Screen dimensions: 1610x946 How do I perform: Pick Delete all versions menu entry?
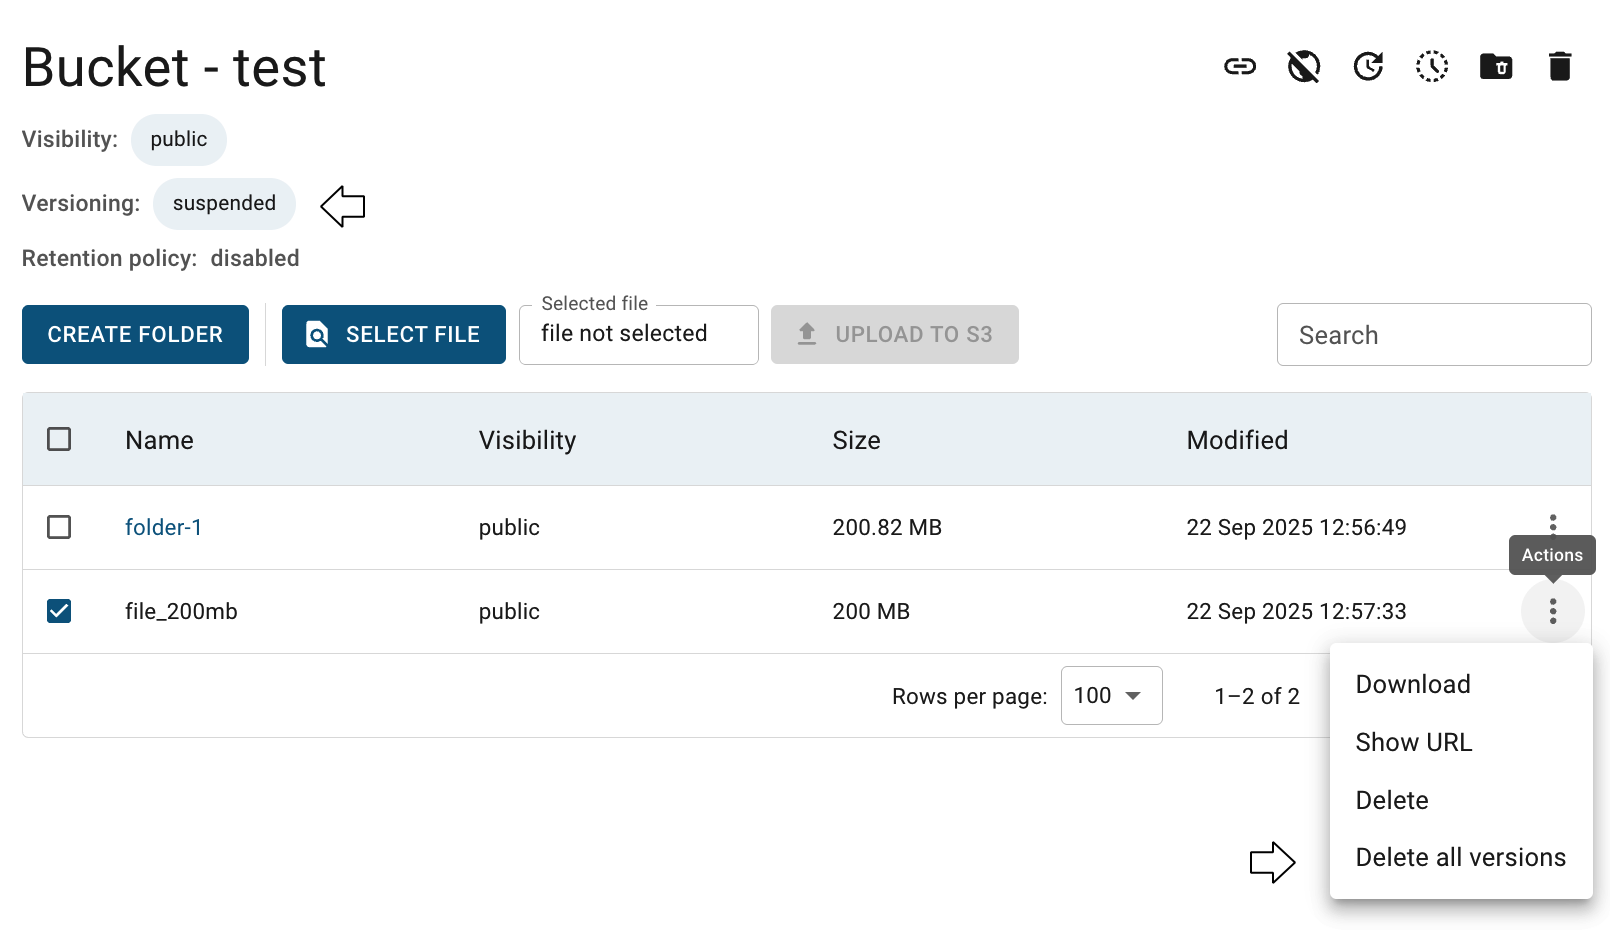click(1460, 858)
